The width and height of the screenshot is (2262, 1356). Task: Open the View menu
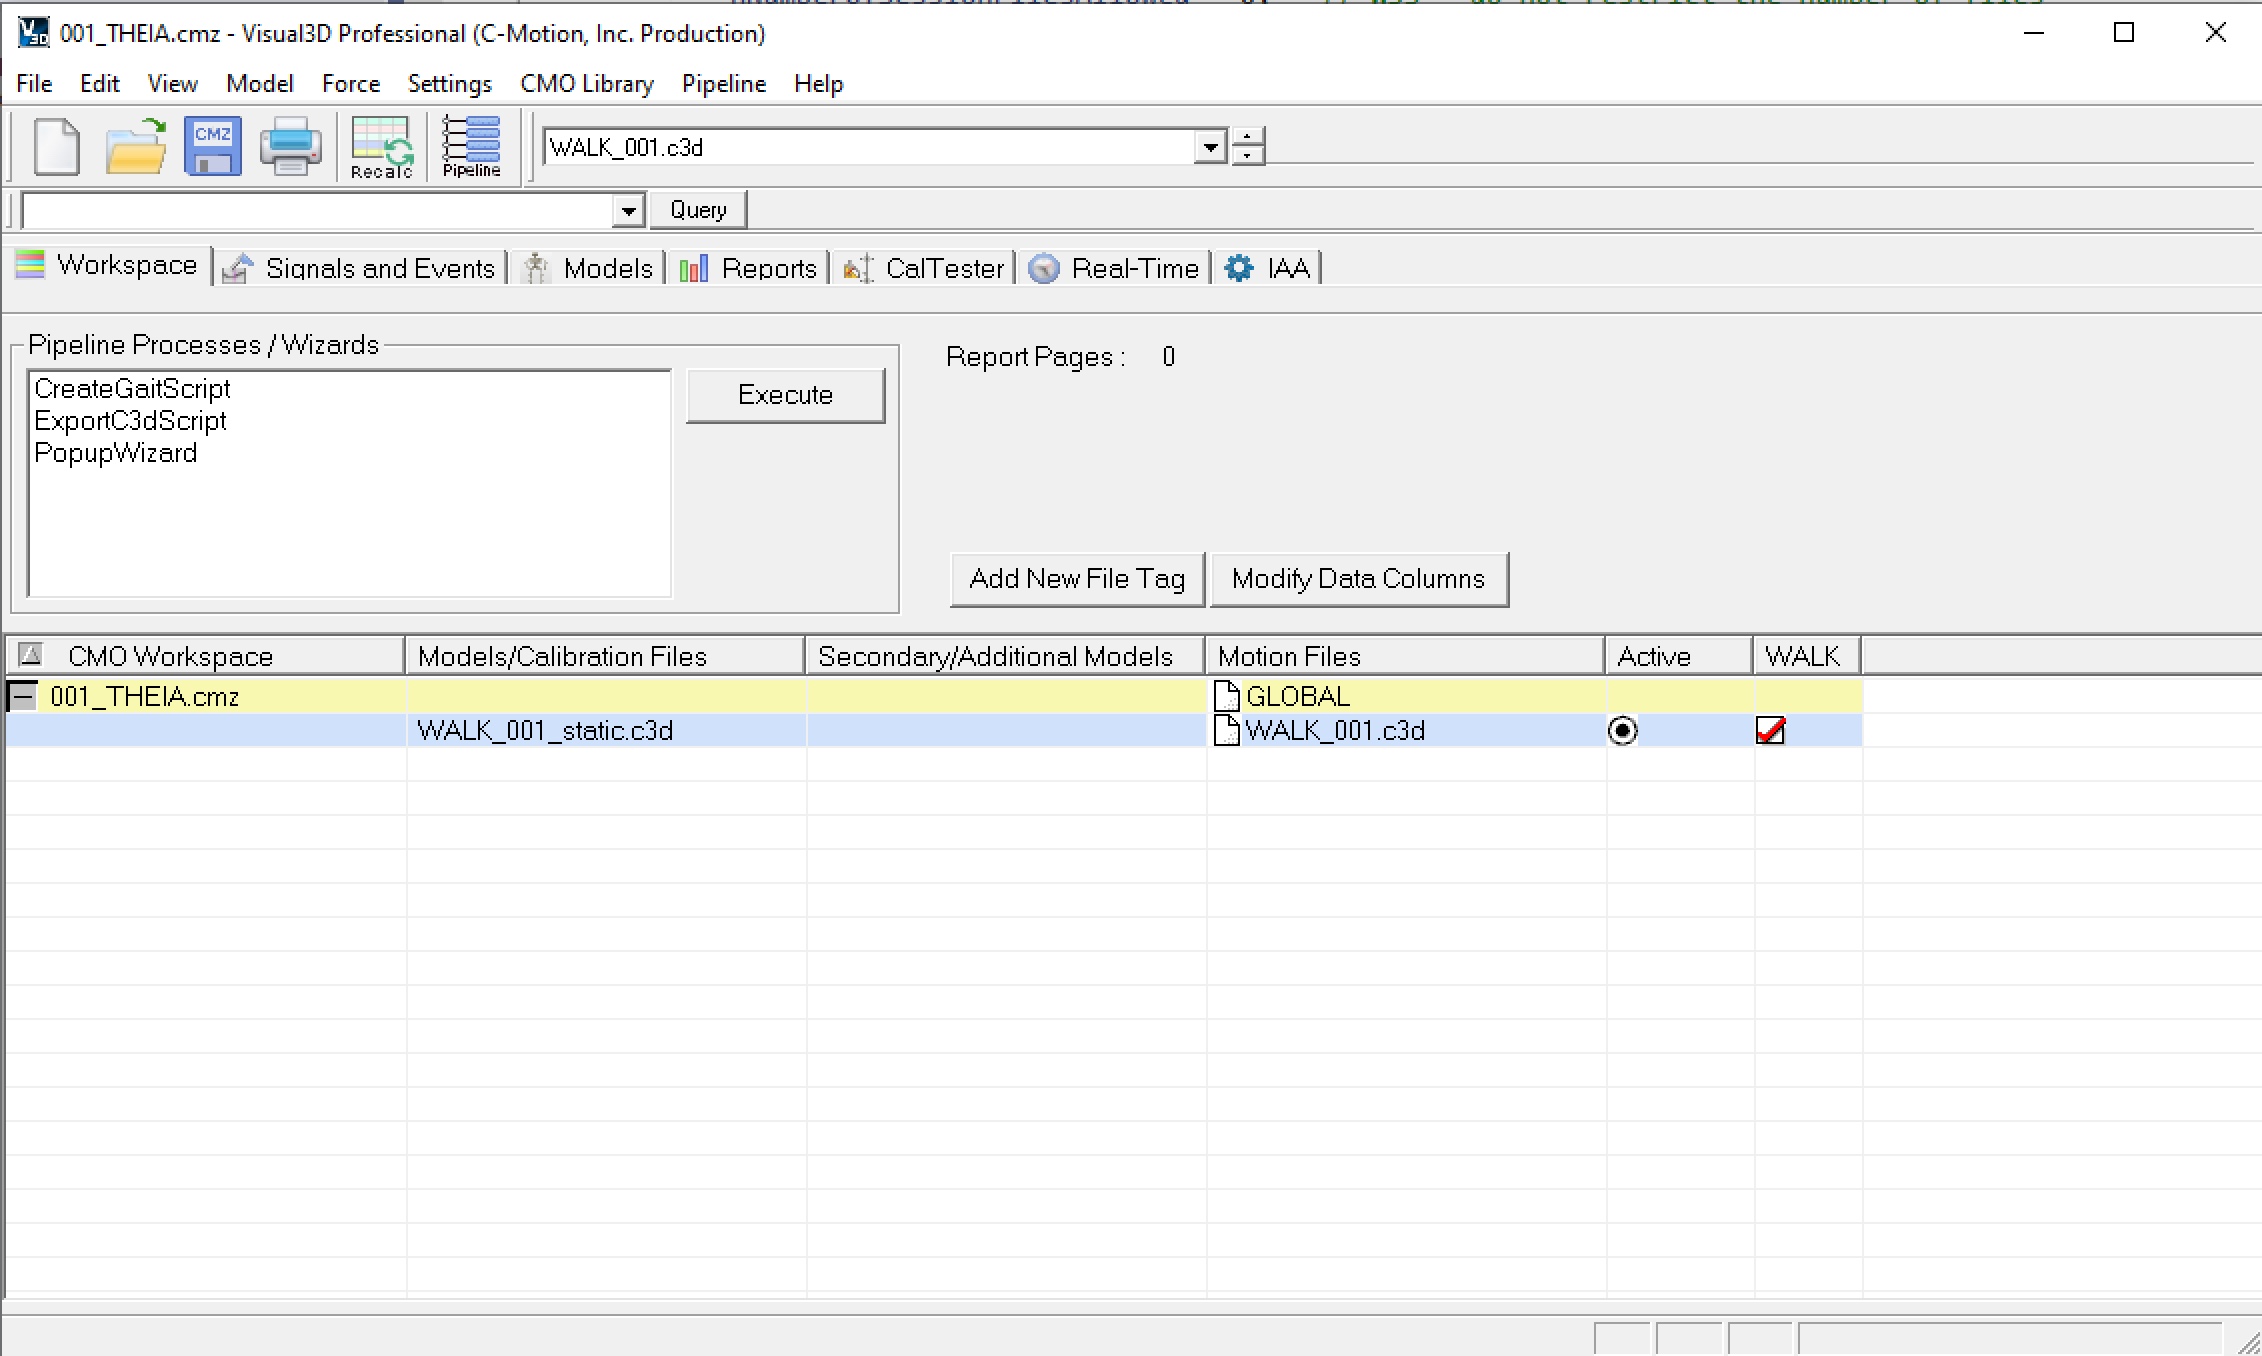[x=173, y=84]
